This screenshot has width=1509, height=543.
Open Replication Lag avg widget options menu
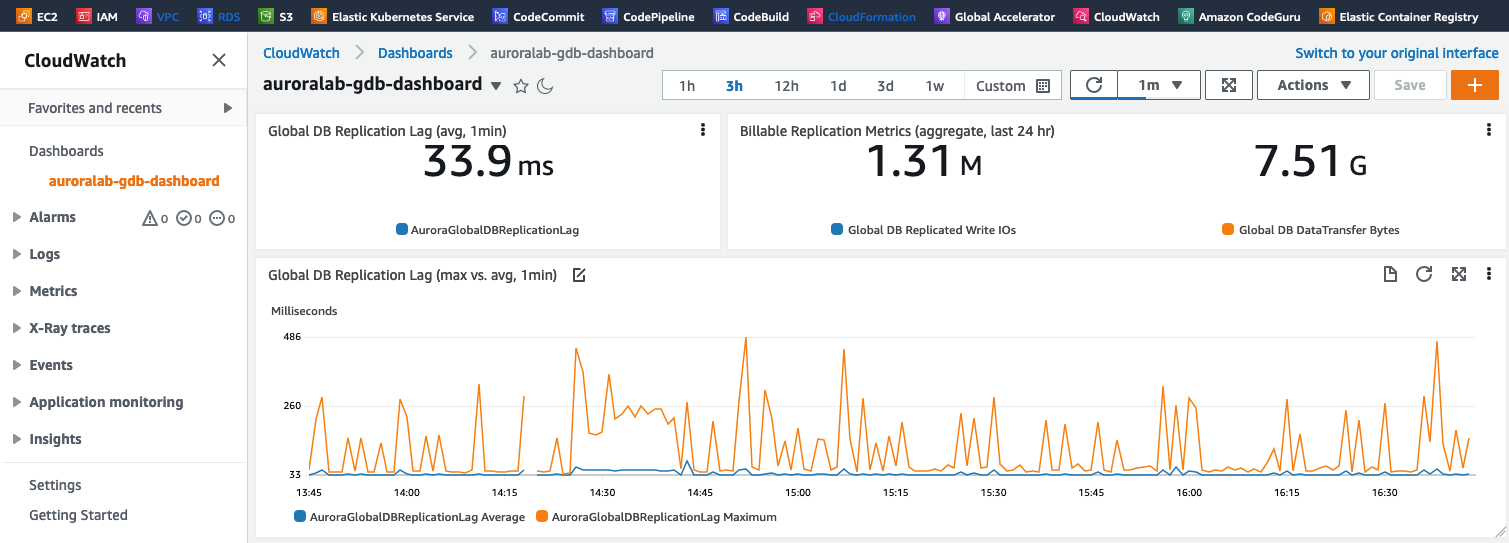pyautogui.click(x=703, y=130)
